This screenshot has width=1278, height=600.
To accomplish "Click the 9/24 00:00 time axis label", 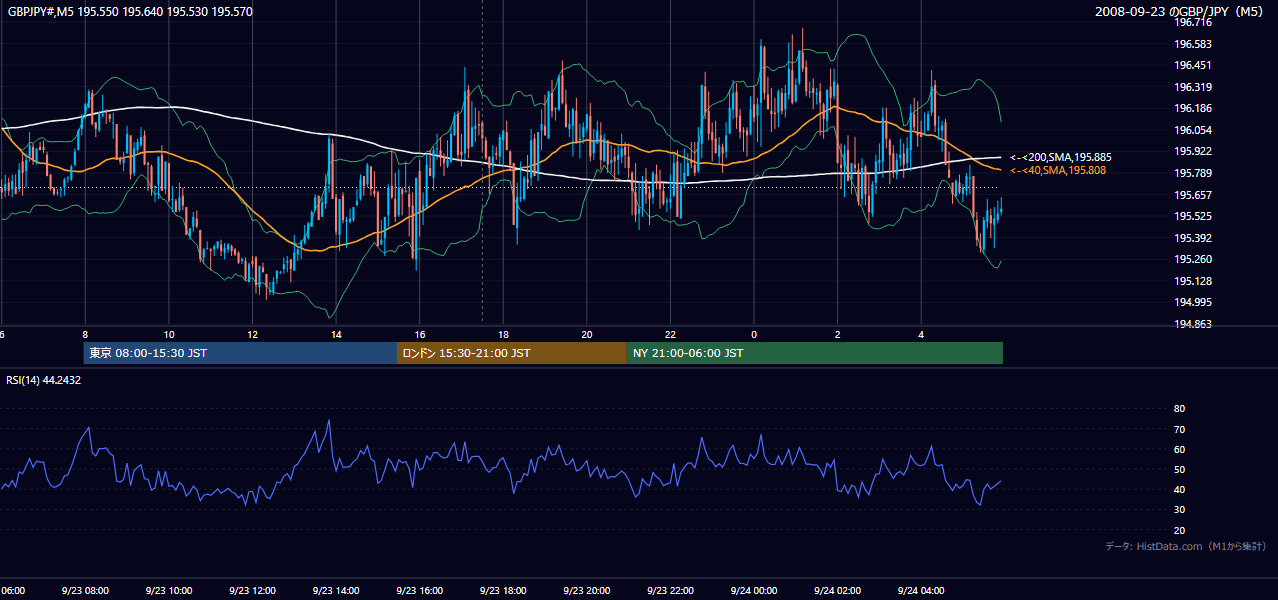I will (754, 591).
